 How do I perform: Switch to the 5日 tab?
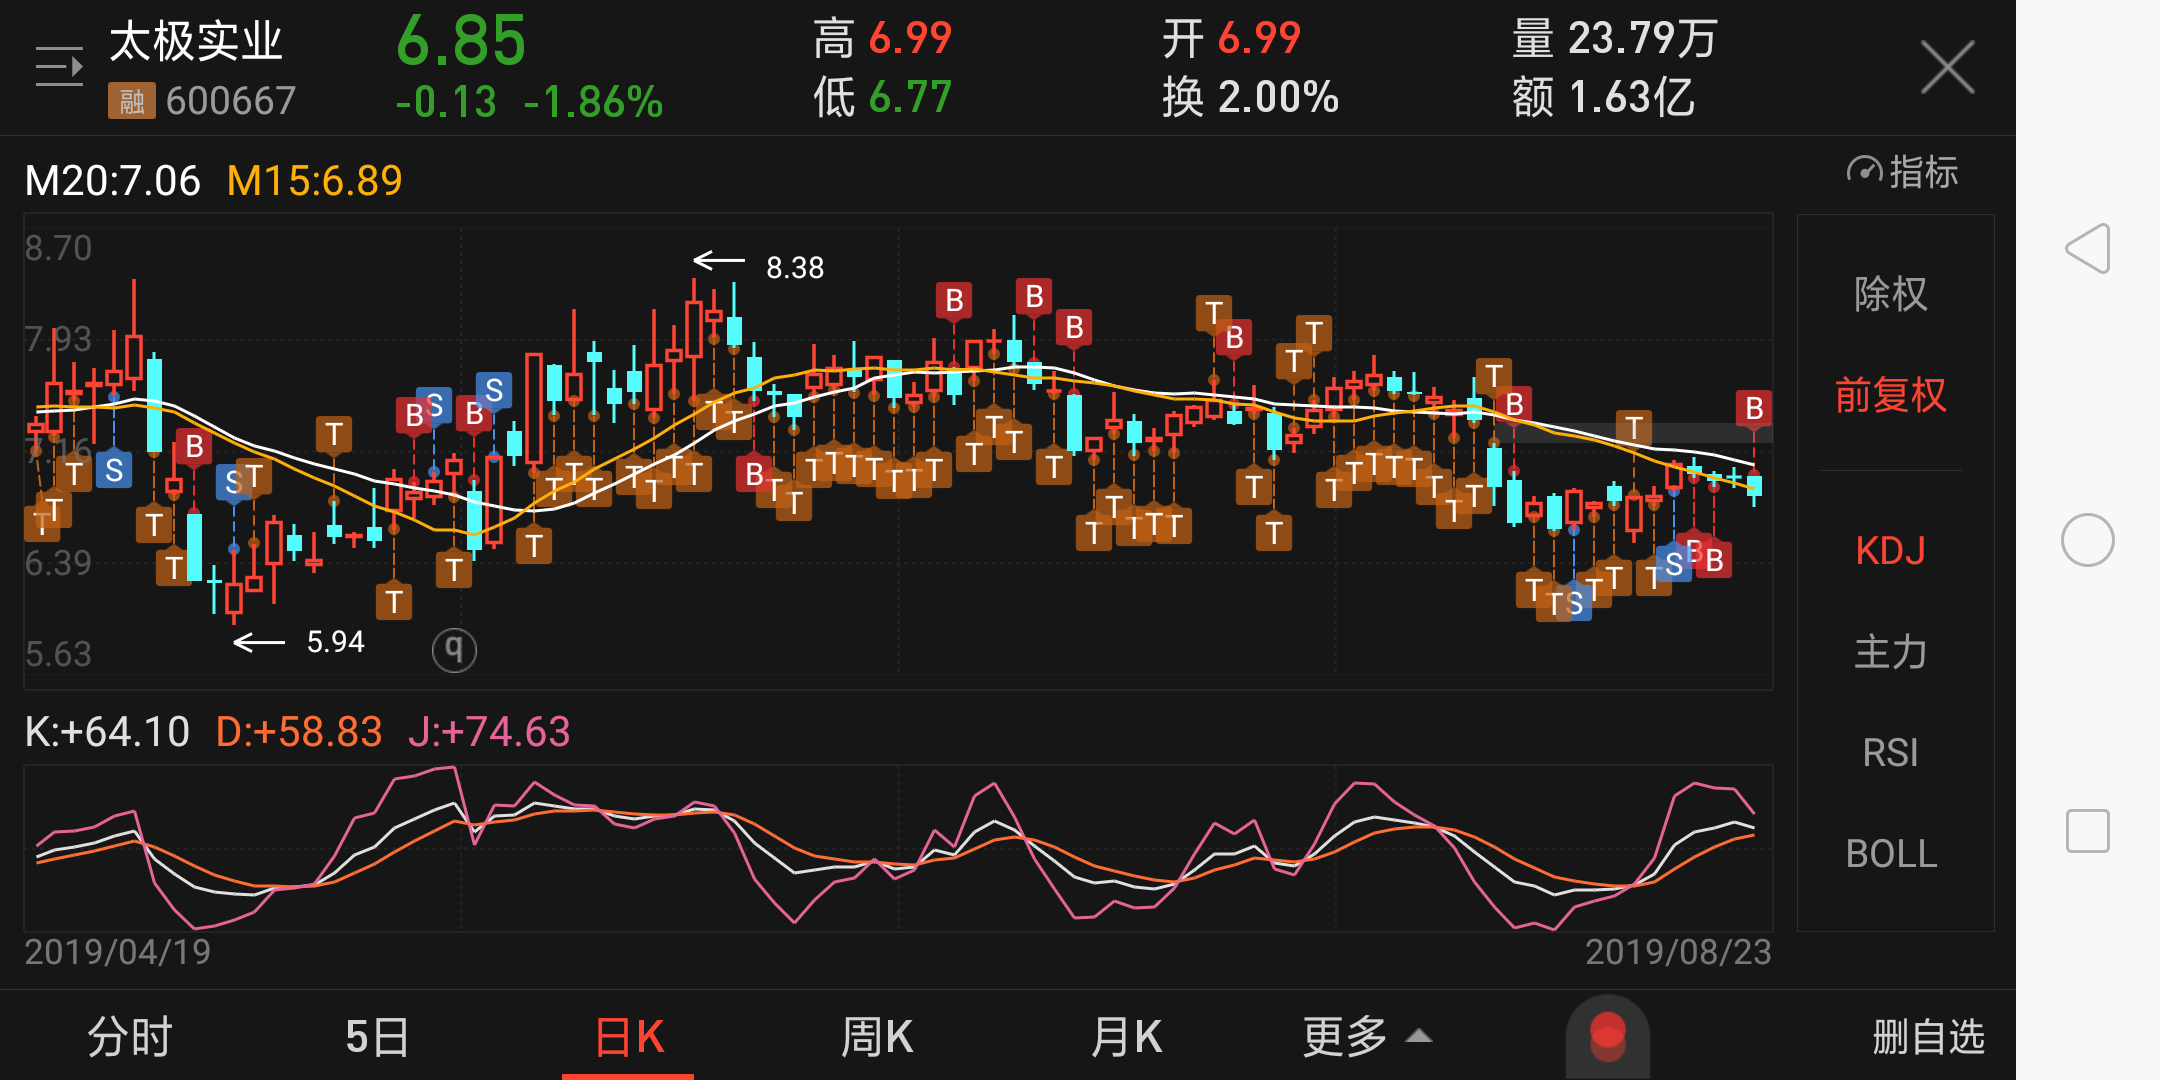pyautogui.click(x=377, y=1037)
